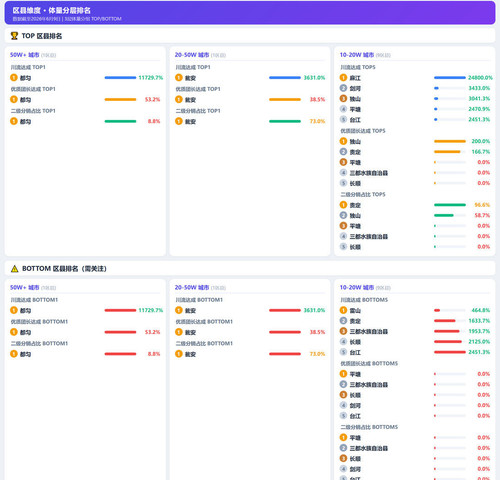The width and height of the screenshot is (500, 480).
Task: Click 10-20W 城市 heading in TOP section
Action: point(357,55)
